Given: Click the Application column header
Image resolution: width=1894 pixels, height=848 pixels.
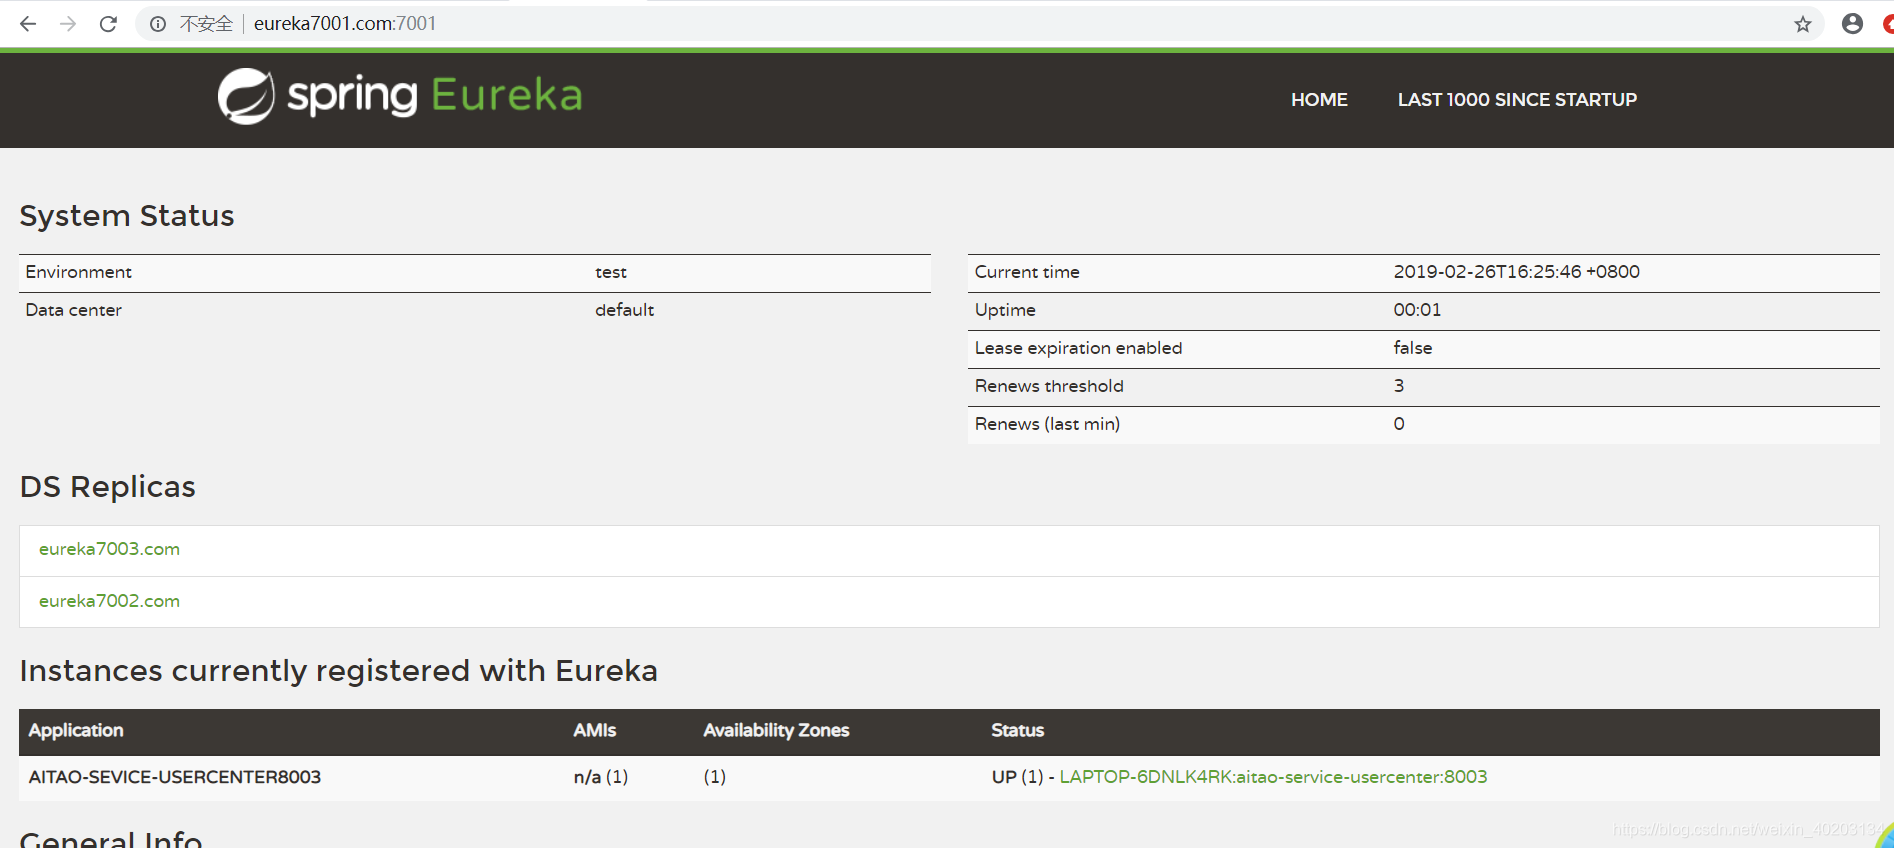Looking at the screenshot, I should point(76,731).
